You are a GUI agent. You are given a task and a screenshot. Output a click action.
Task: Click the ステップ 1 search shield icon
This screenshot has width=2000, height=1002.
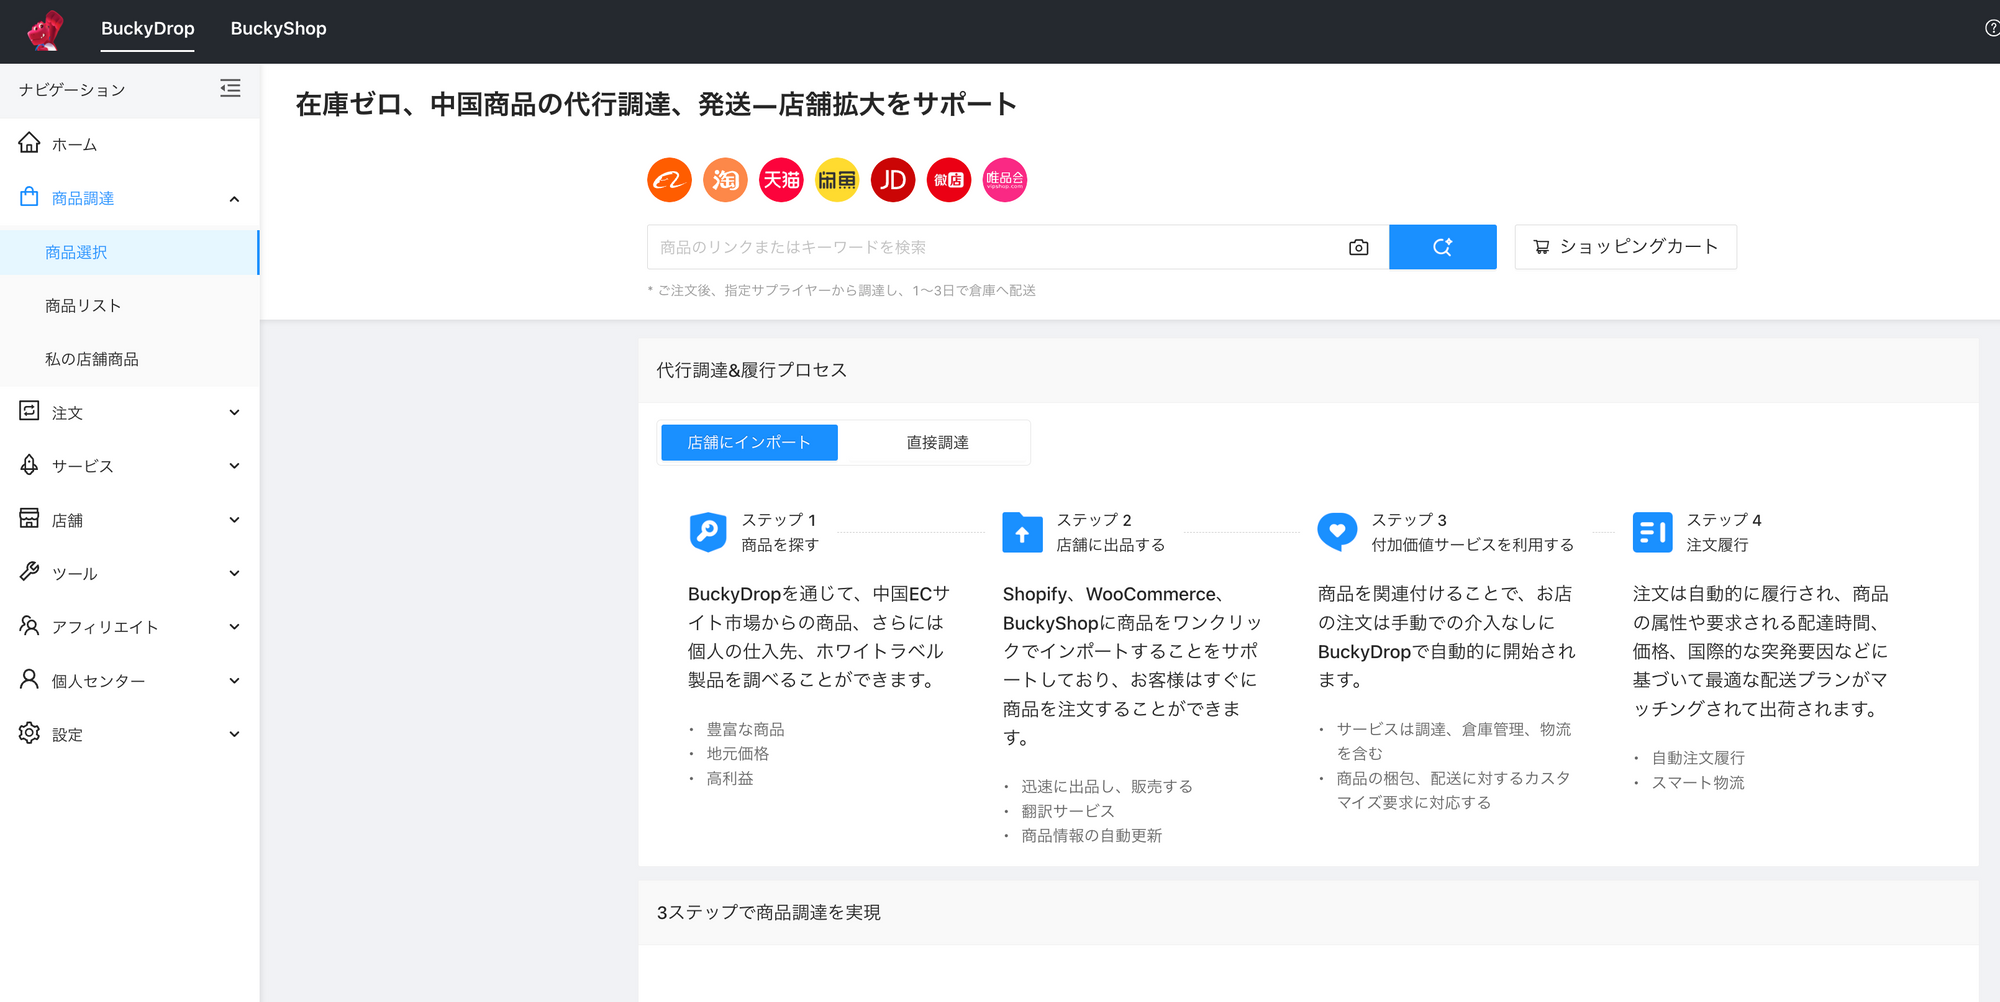pyautogui.click(x=708, y=532)
